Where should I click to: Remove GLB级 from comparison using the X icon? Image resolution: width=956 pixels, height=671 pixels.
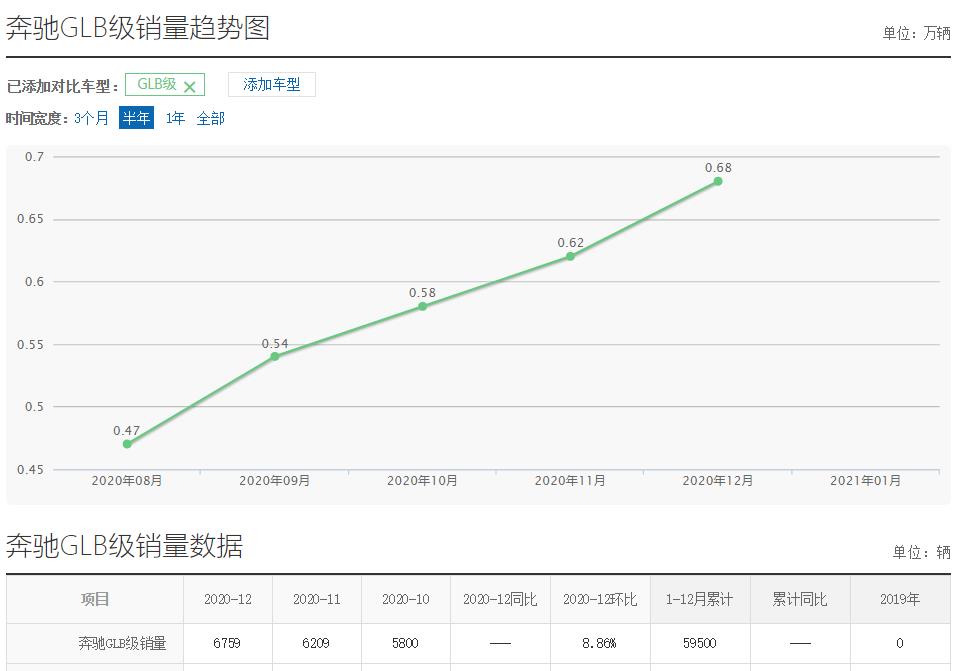pos(190,87)
